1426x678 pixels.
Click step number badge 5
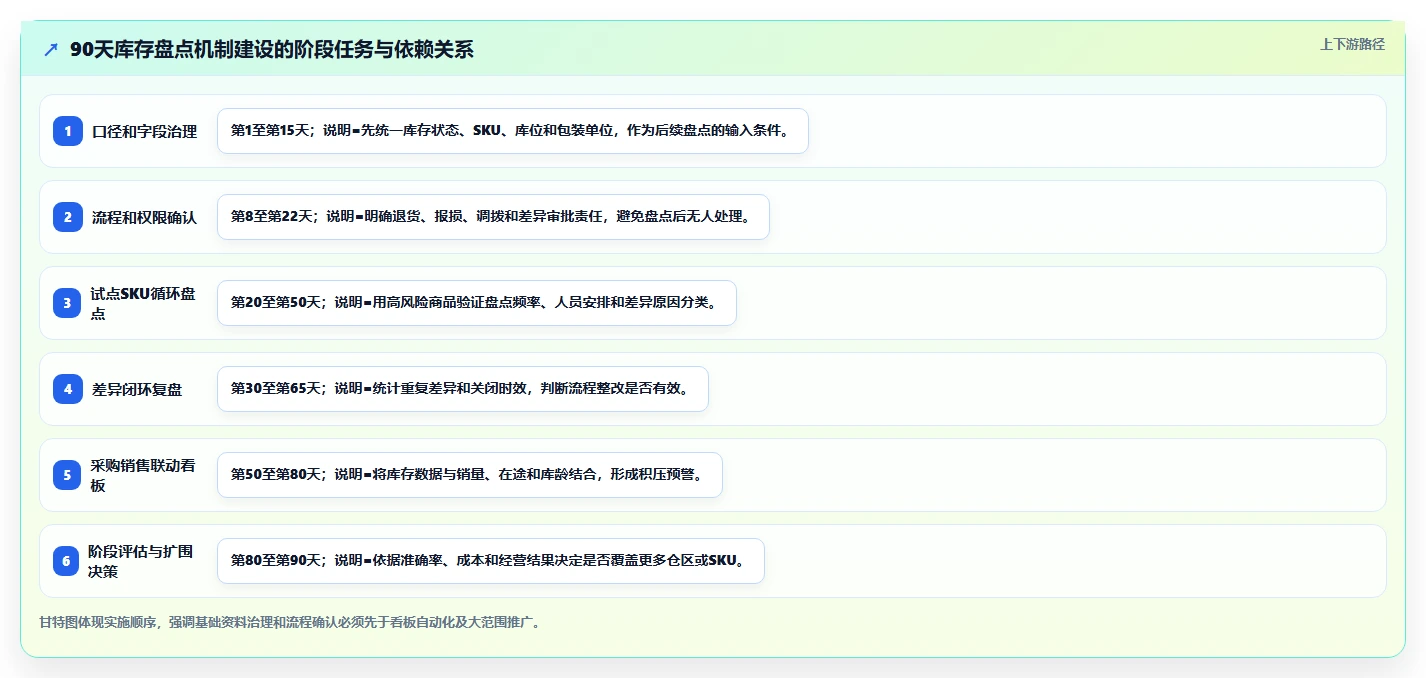(x=68, y=475)
